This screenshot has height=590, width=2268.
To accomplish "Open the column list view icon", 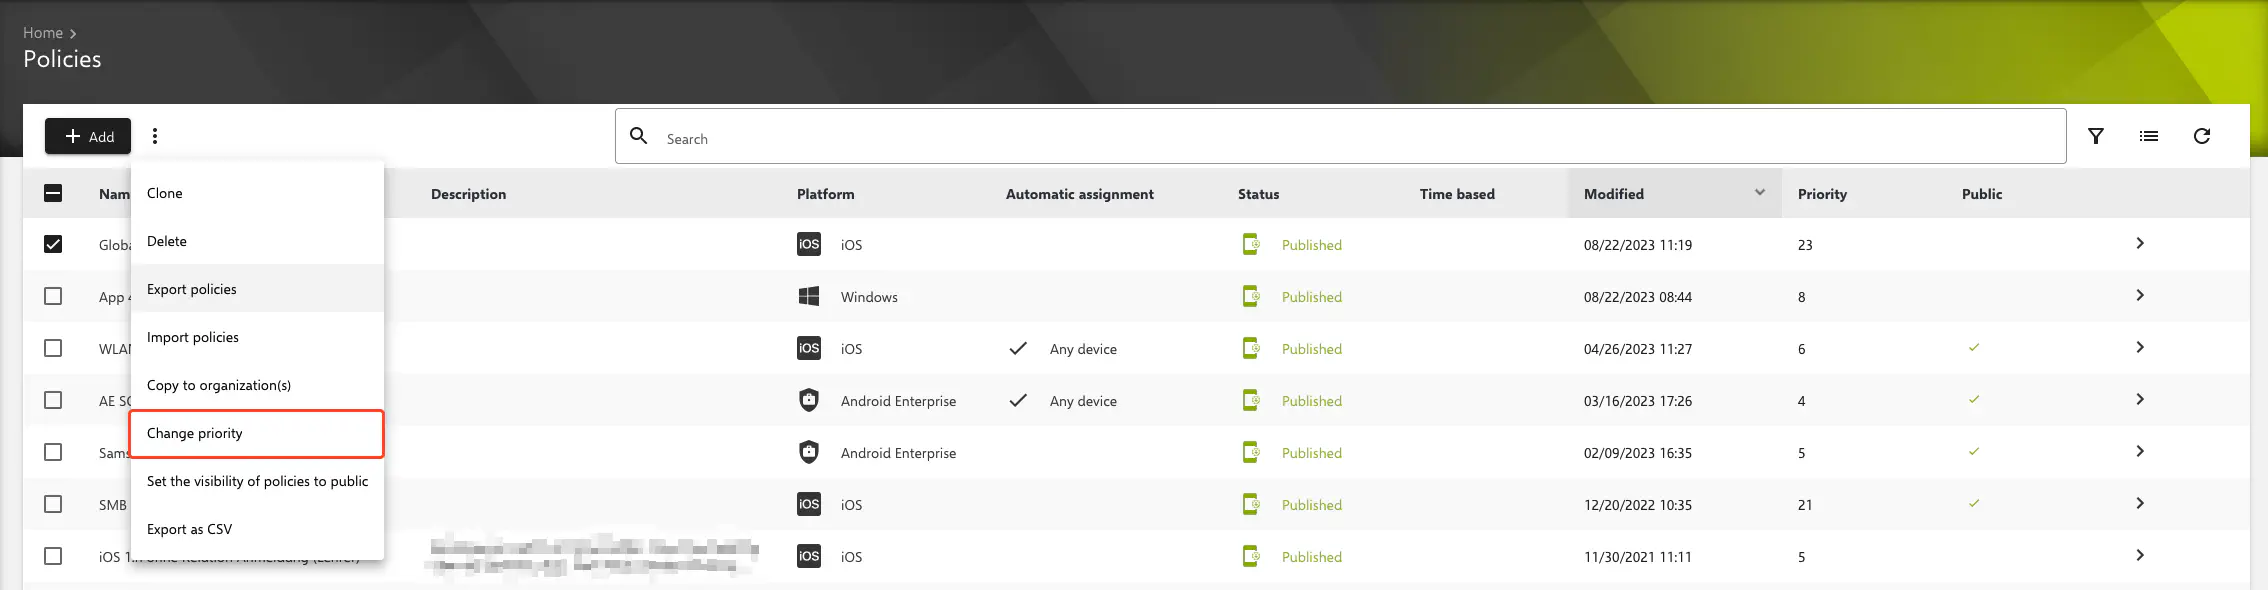I will (2148, 136).
